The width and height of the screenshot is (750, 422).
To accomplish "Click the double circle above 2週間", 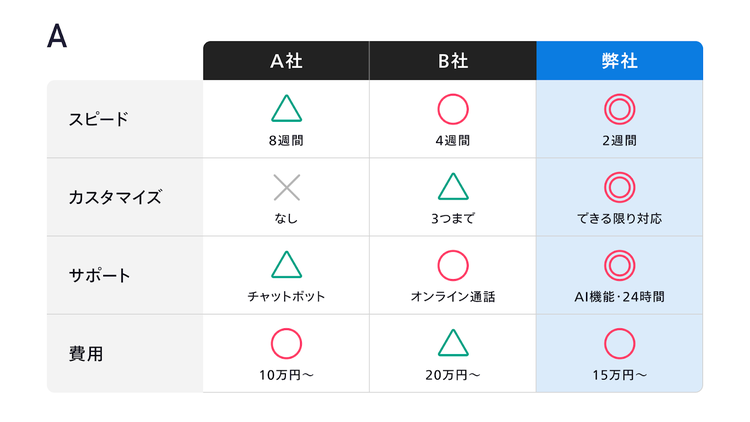I will (x=620, y=108).
